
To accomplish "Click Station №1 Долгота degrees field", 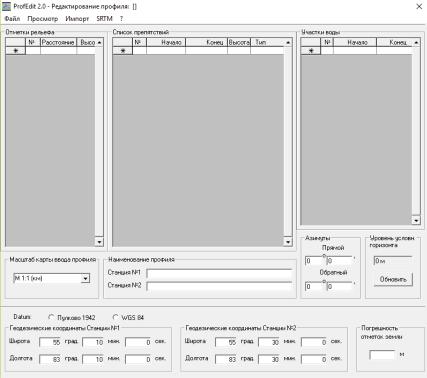I will (x=50, y=359).
